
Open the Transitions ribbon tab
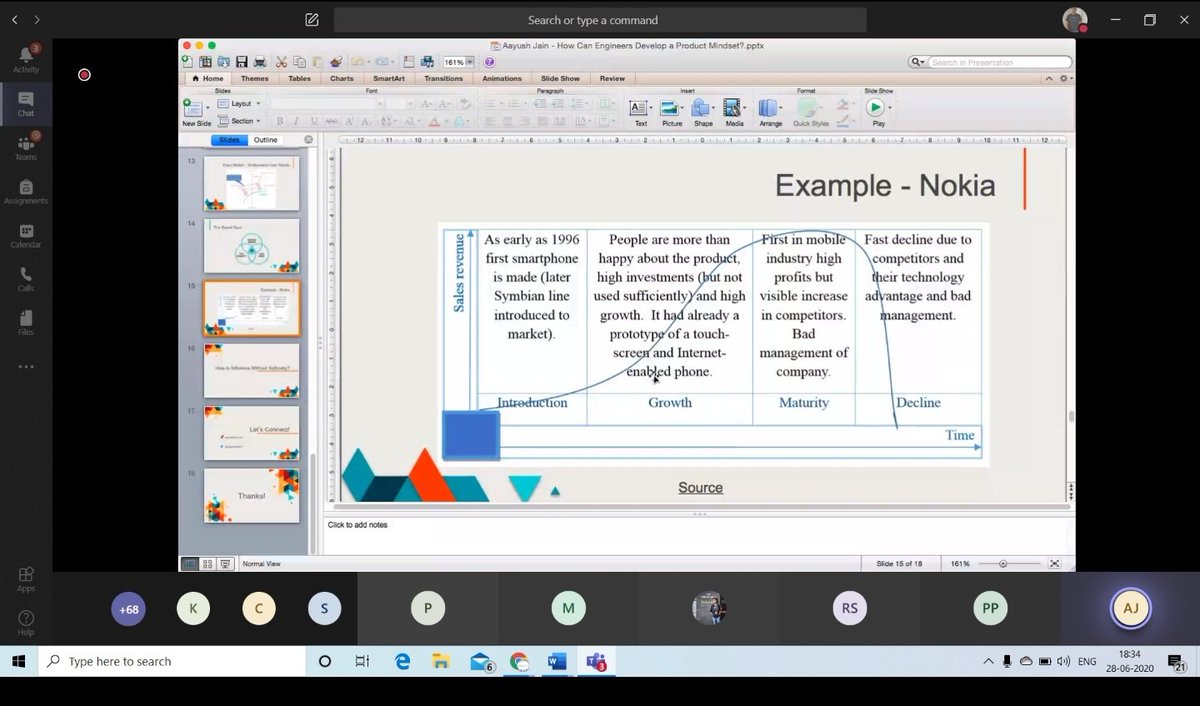[x=444, y=78]
